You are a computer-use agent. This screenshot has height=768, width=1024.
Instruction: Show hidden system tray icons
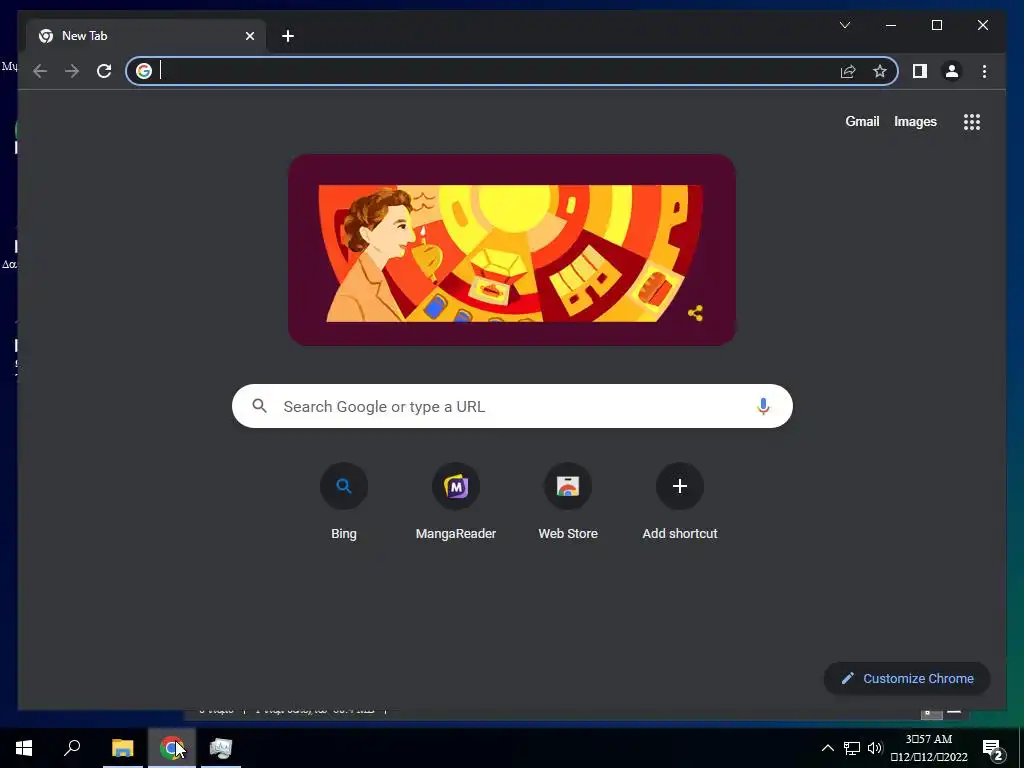(827, 748)
